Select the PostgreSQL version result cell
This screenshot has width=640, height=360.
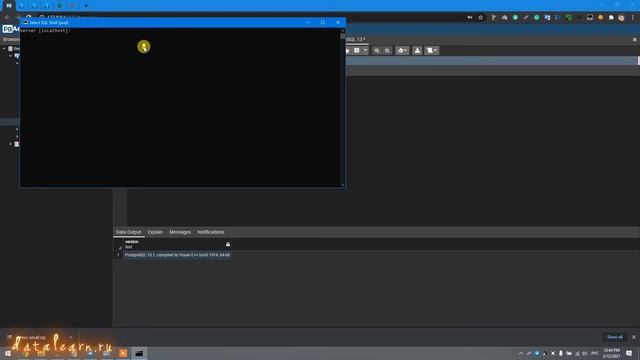coord(177,255)
